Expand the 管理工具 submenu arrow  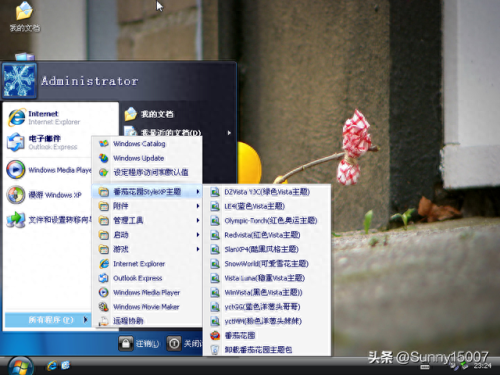(x=198, y=220)
